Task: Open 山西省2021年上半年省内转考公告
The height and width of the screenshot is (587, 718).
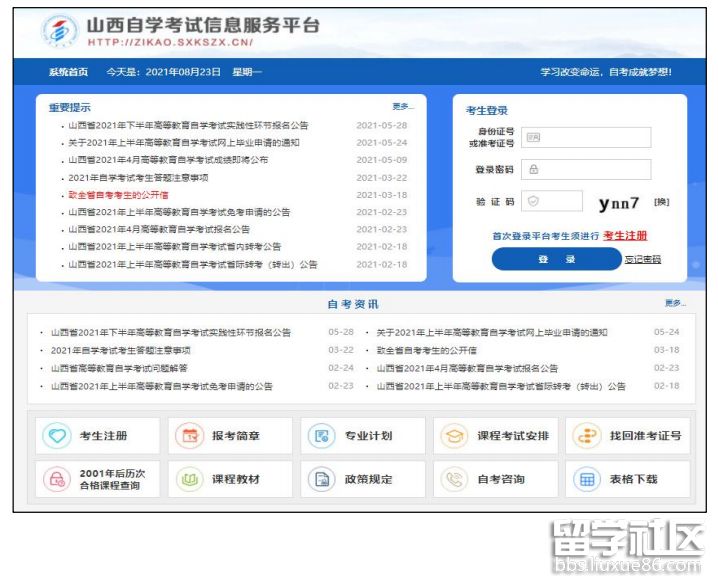Action: 174,247
